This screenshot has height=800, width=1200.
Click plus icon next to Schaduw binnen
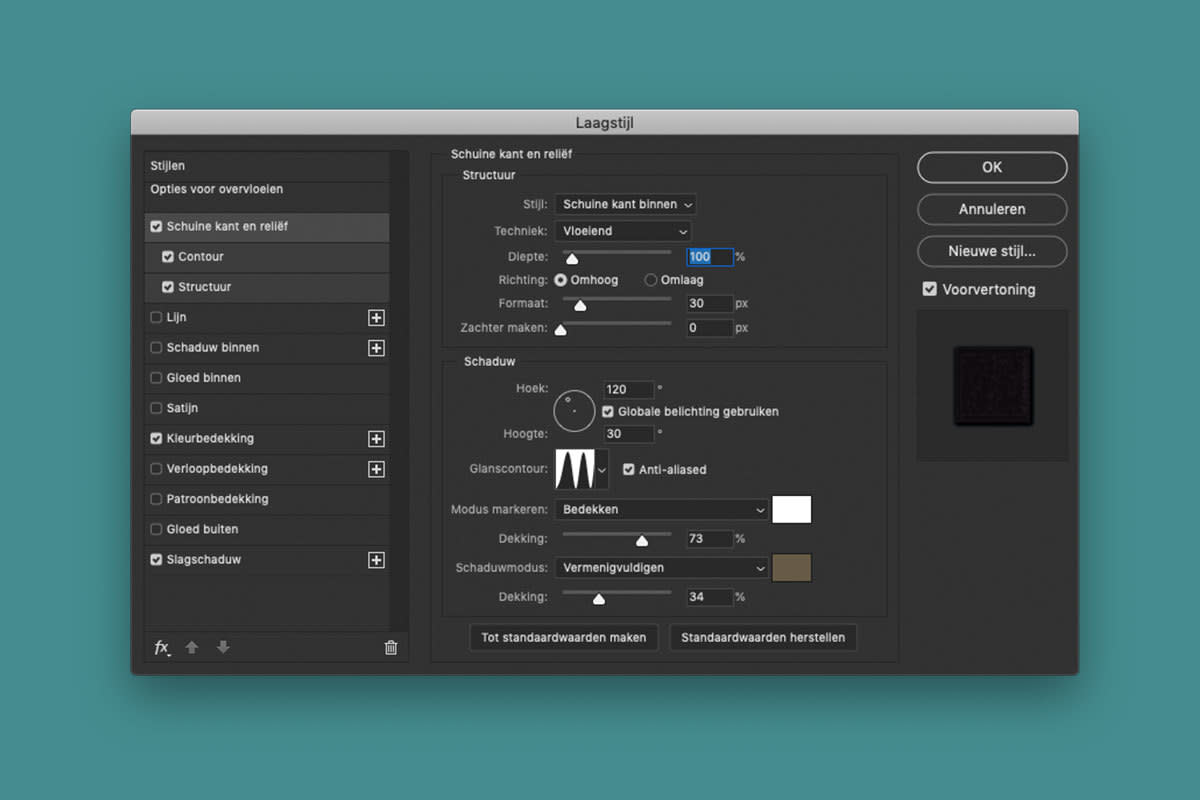click(376, 348)
